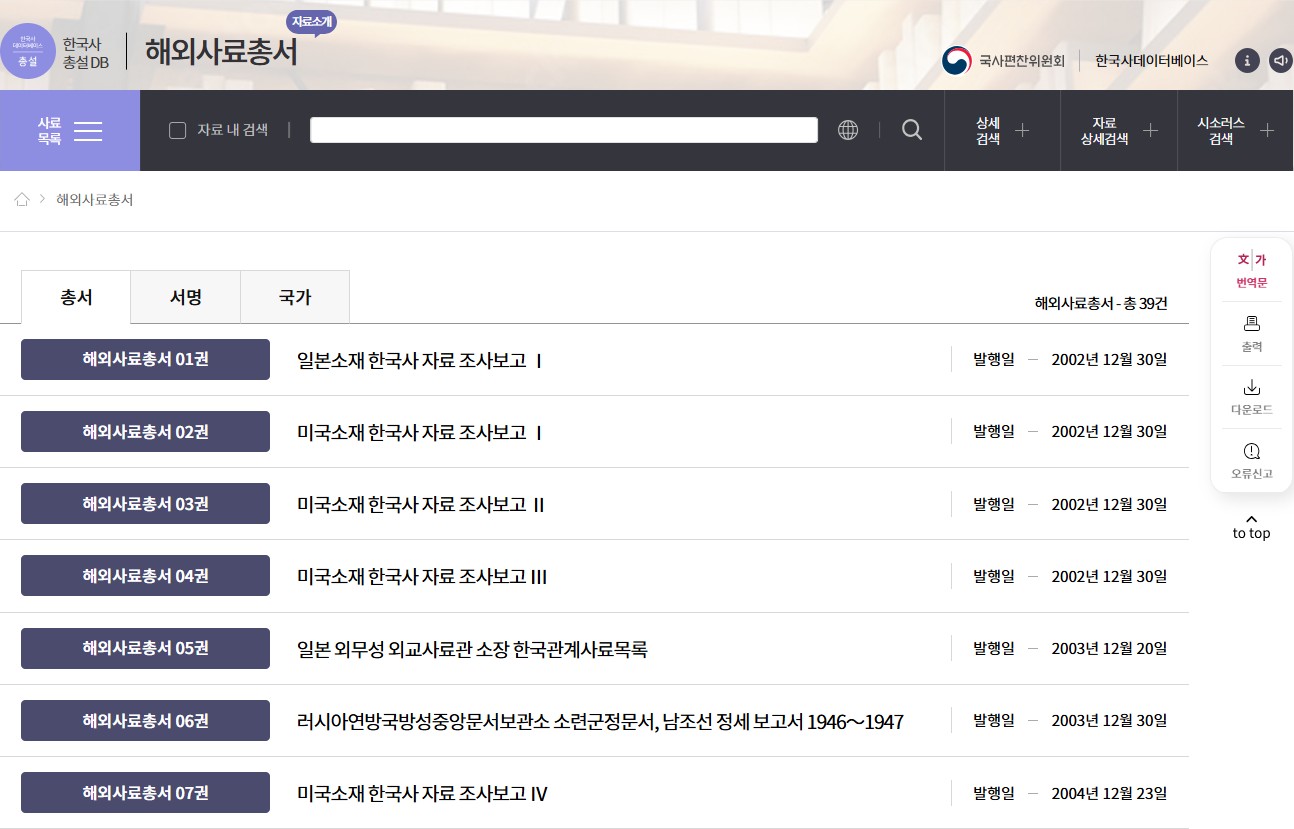This screenshot has width=1294, height=829.
Task: Expand the 상세검색 panel
Action: tap(1002, 131)
